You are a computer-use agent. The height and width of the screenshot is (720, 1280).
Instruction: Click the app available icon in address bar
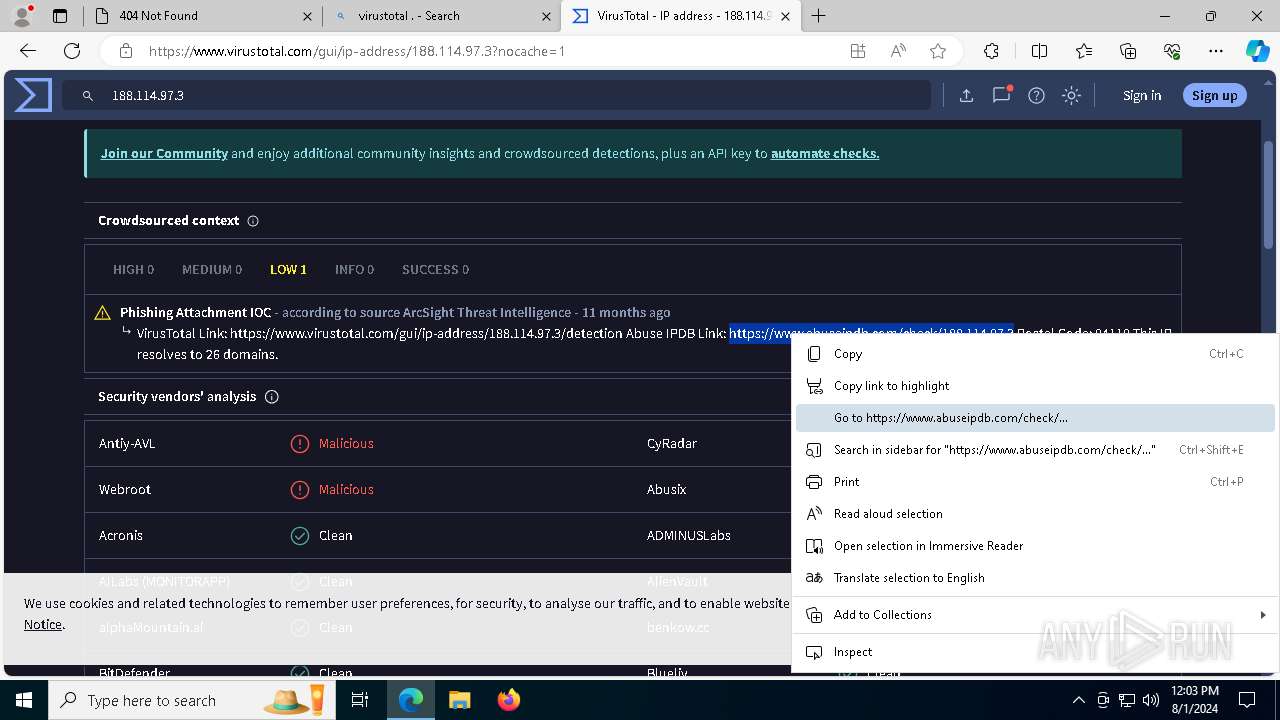pos(858,51)
